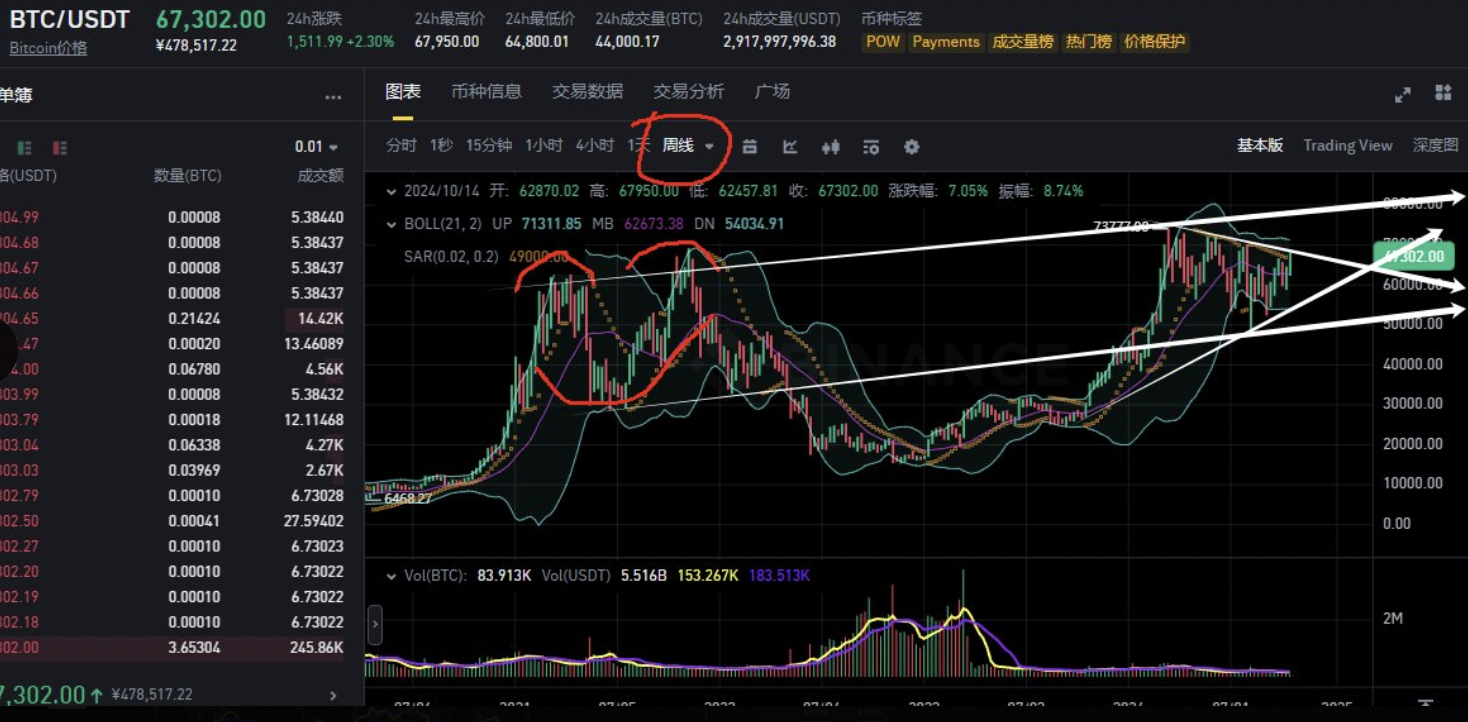This screenshot has width=1468, height=722.
Task: Switch chart to 基本版 basic mode
Action: point(1259,146)
